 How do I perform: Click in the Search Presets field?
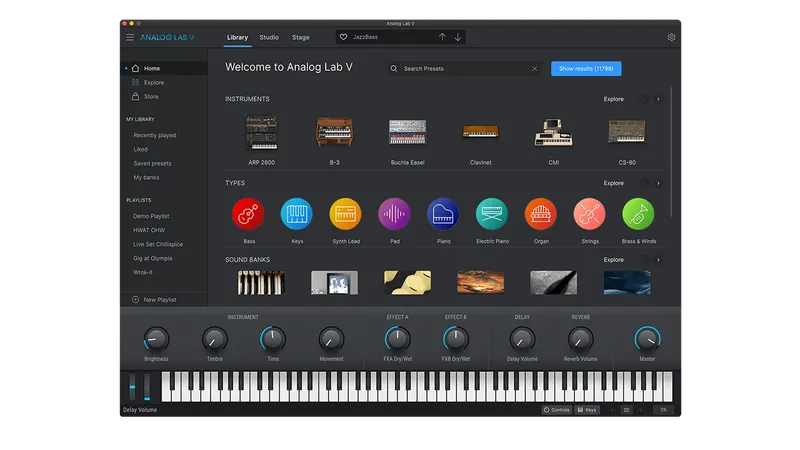pos(464,68)
